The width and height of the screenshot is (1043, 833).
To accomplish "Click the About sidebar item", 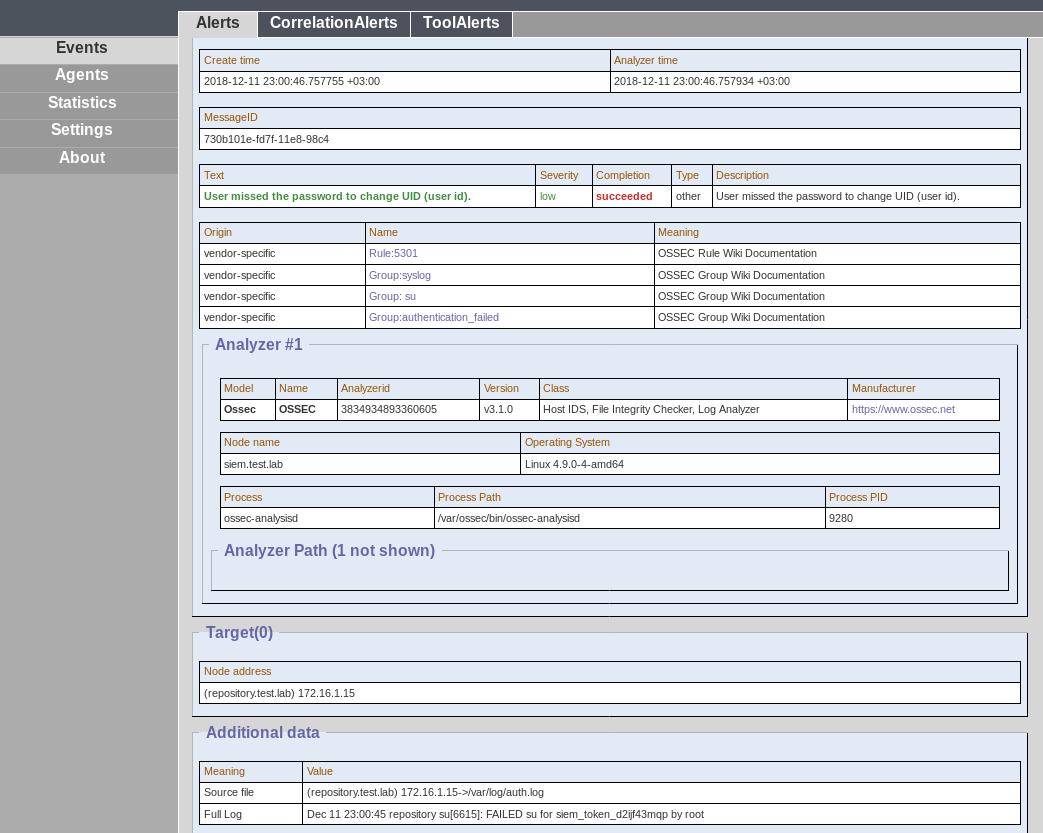I will pos(82,158).
